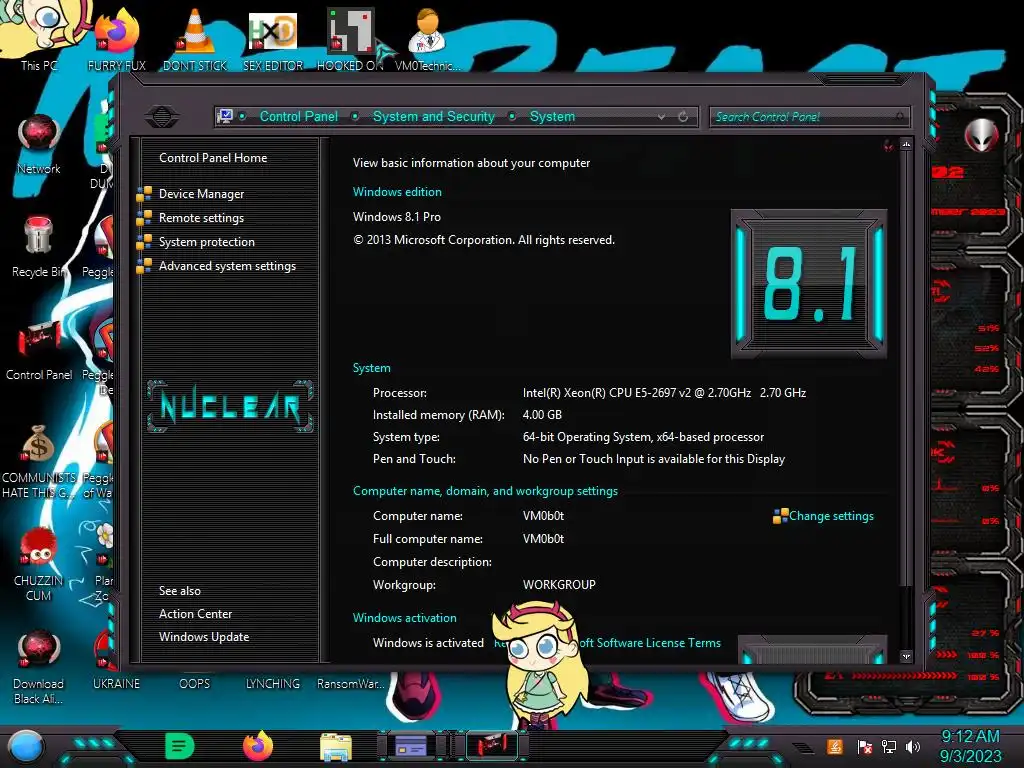Image resolution: width=1024 pixels, height=768 pixels.
Task: Launch Firefox from the taskbar
Action: [x=258, y=746]
